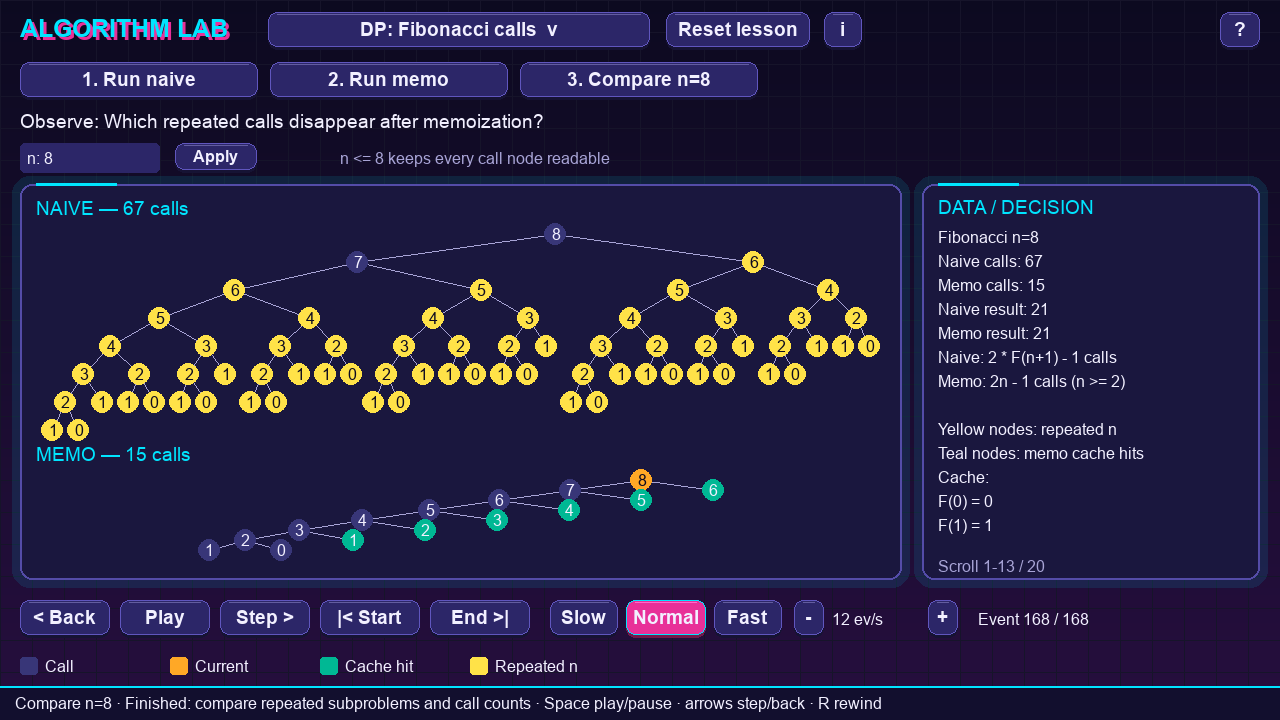
Task: Click the orange current node 8 in memo tree
Action: (x=642, y=481)
